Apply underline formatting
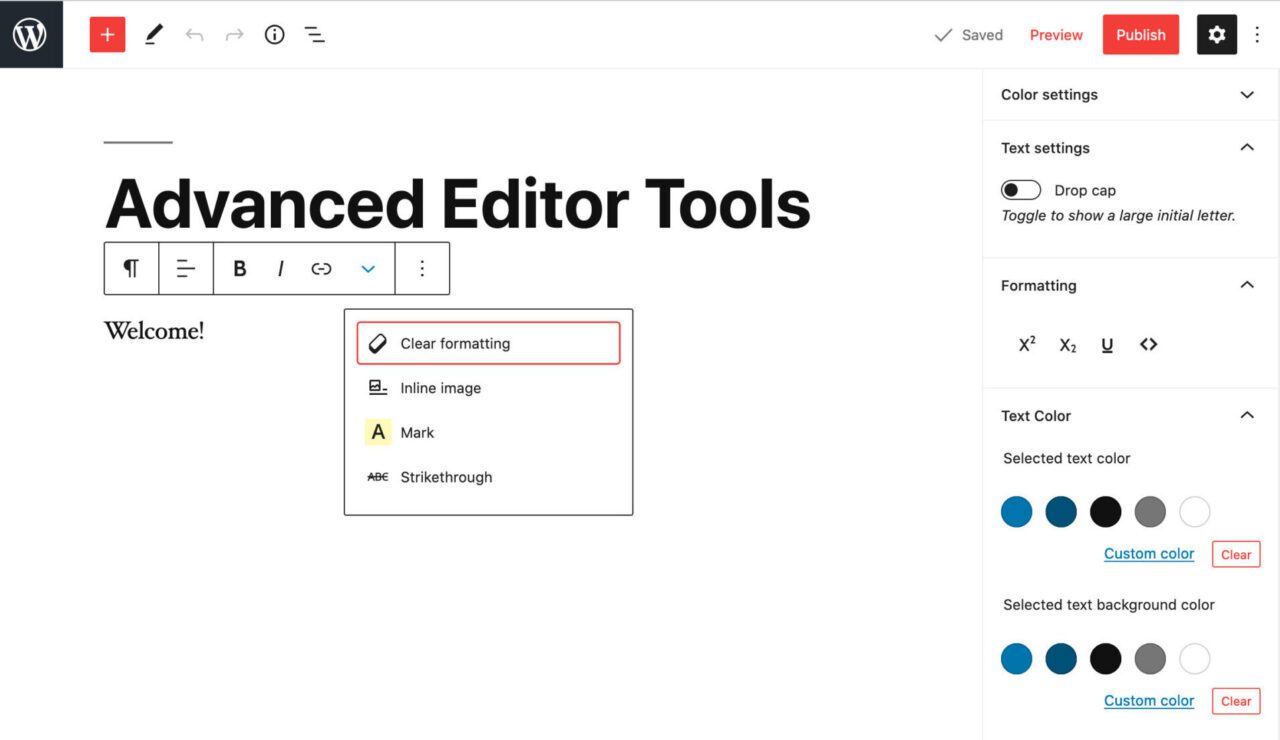Screen dimensions: 1280x740 pos(1106,344)
